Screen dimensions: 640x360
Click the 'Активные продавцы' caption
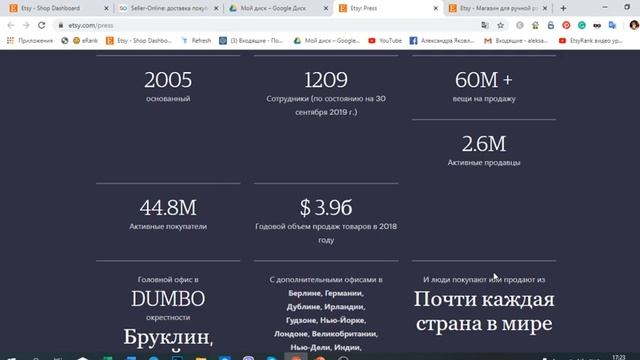(484, 162)
